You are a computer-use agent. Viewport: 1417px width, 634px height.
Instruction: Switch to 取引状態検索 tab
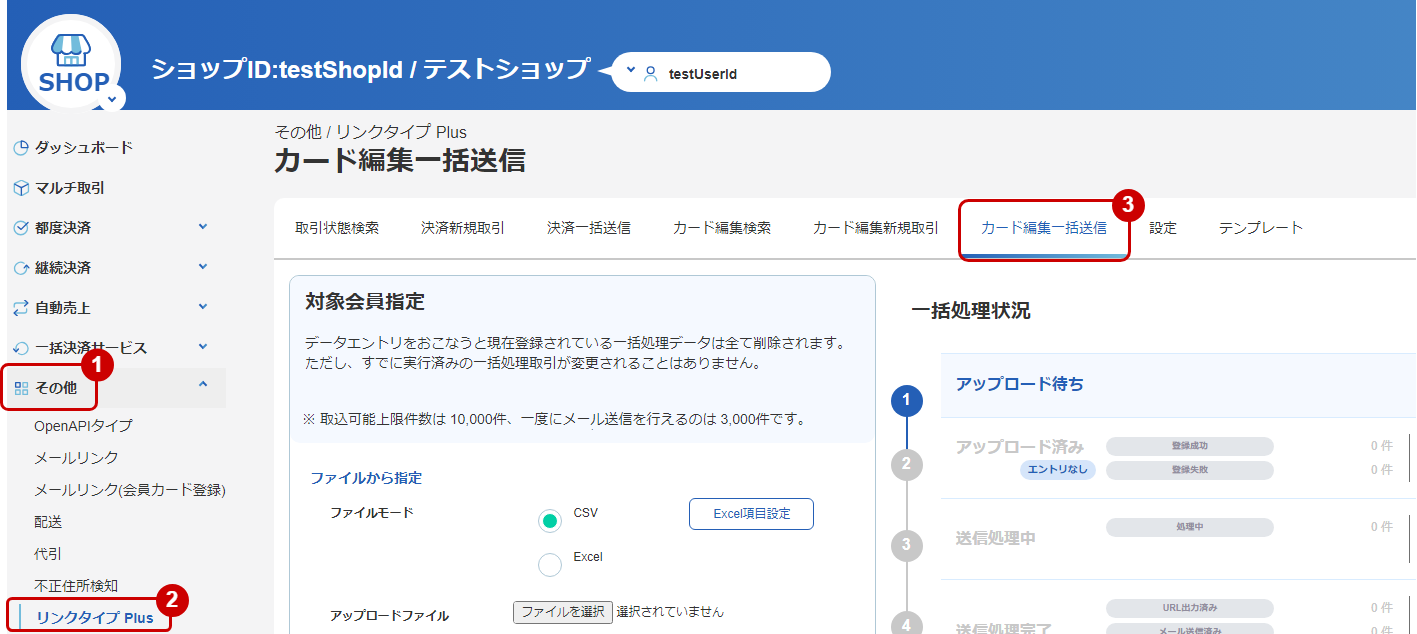click(337, 228)
